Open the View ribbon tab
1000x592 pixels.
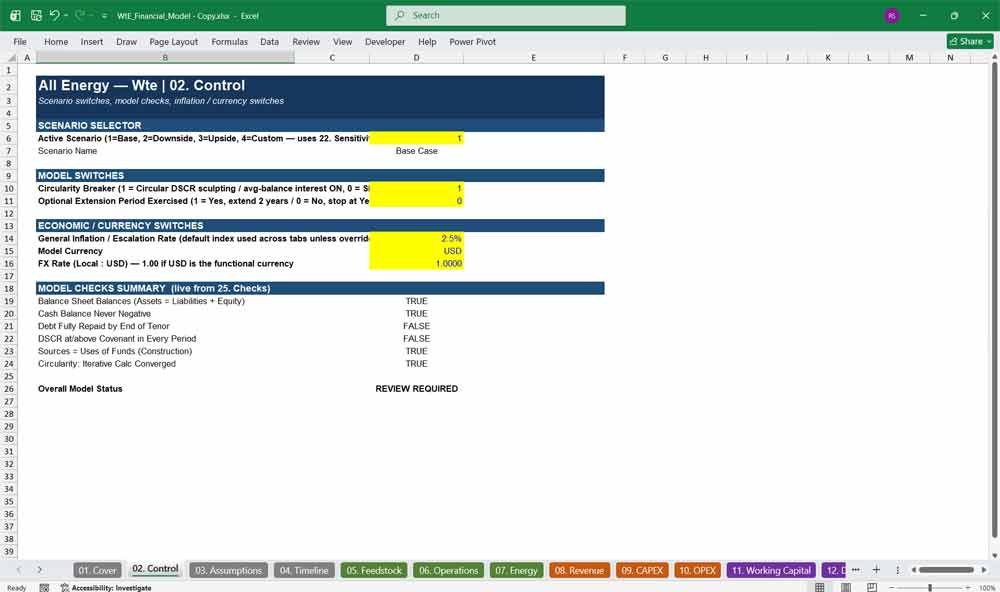point(342,41)
